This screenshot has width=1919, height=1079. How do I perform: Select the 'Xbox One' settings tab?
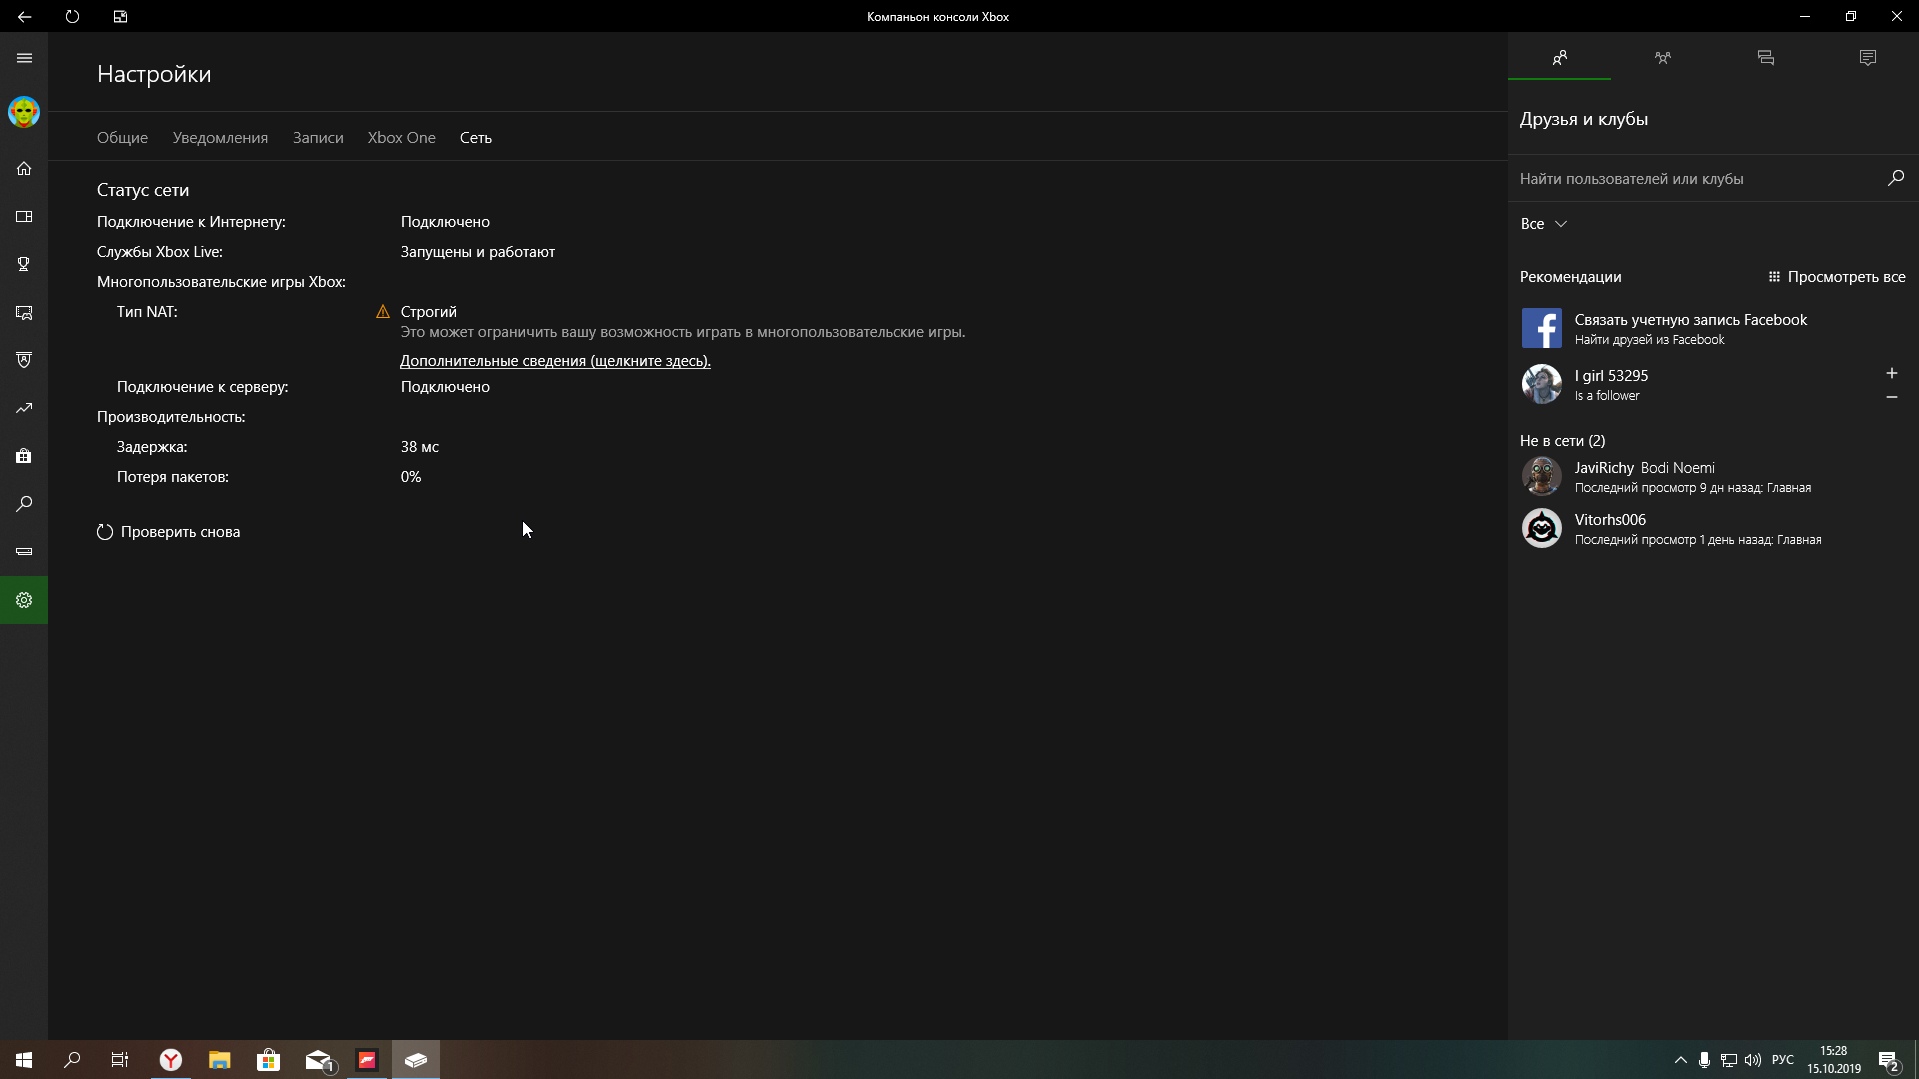tap(401, 138)
